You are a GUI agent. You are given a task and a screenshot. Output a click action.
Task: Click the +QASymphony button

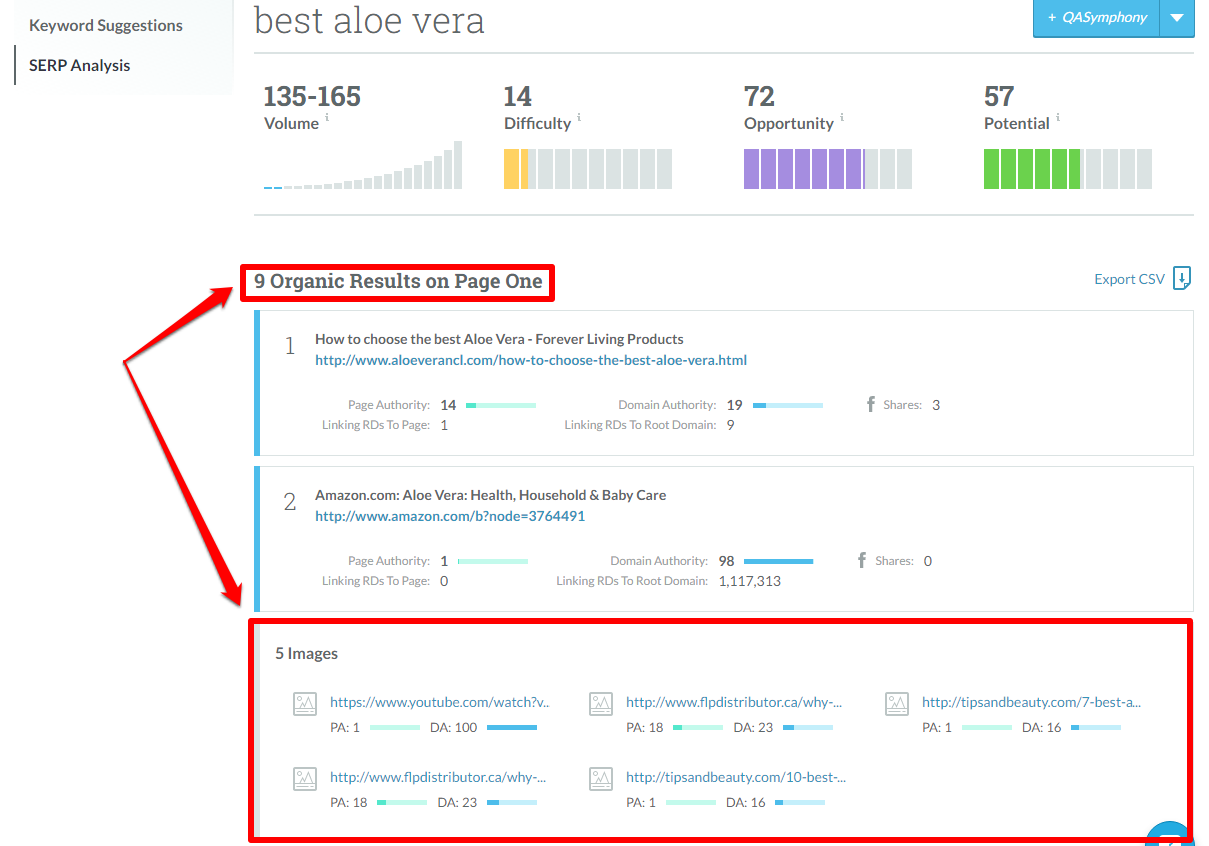[x=1096, y=18]
